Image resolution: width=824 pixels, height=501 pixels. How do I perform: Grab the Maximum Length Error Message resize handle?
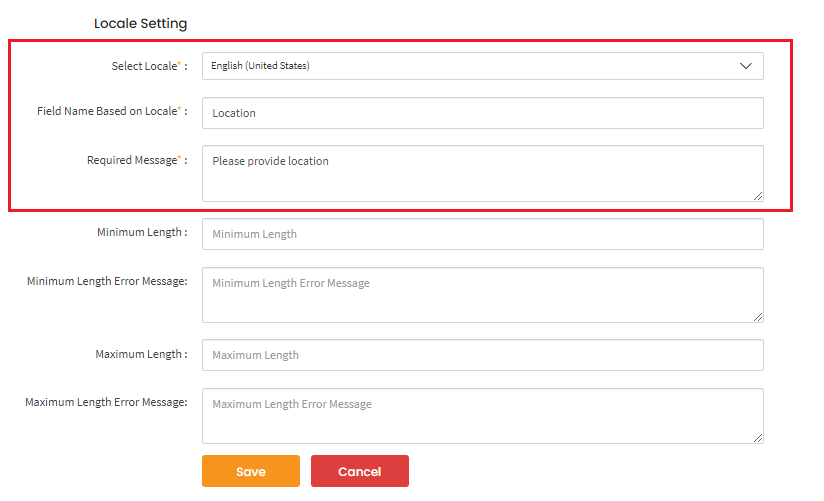(x=758, y=437)
